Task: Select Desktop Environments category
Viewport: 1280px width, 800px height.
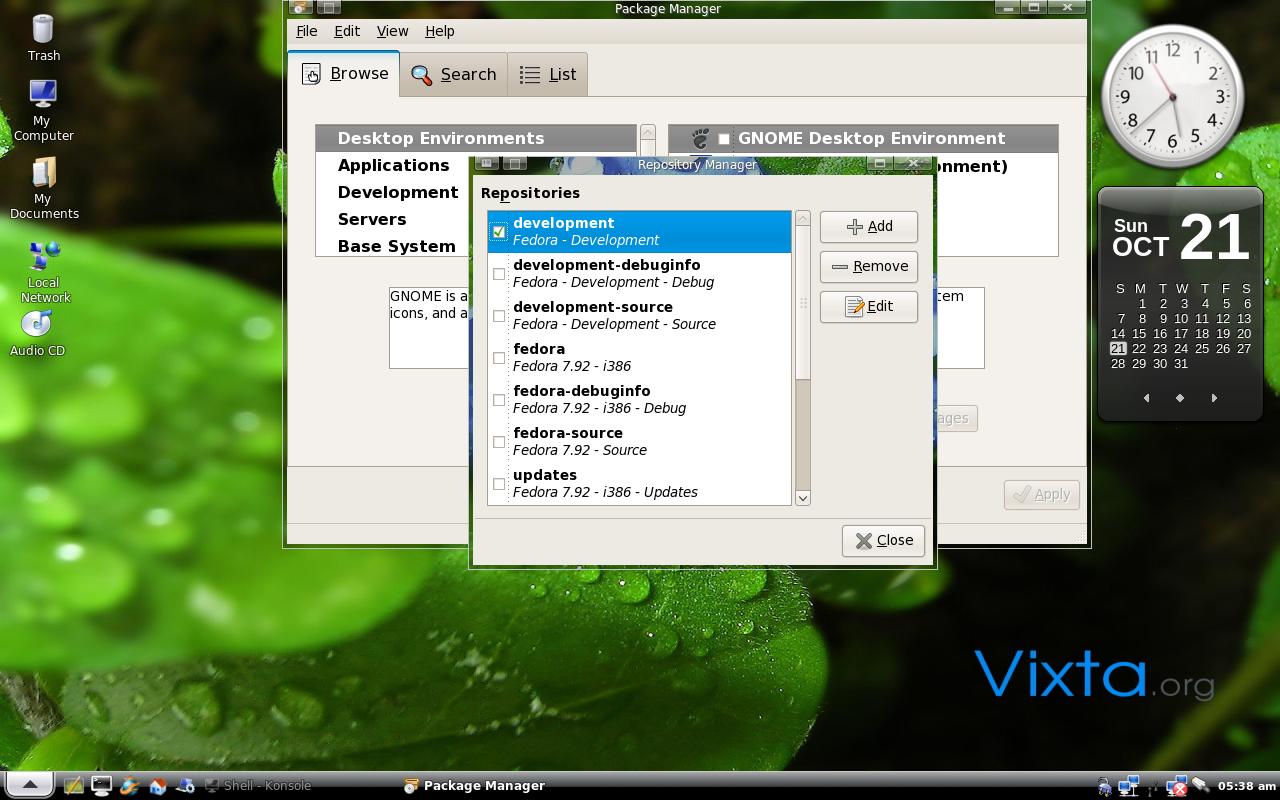Action: (476, 138)
